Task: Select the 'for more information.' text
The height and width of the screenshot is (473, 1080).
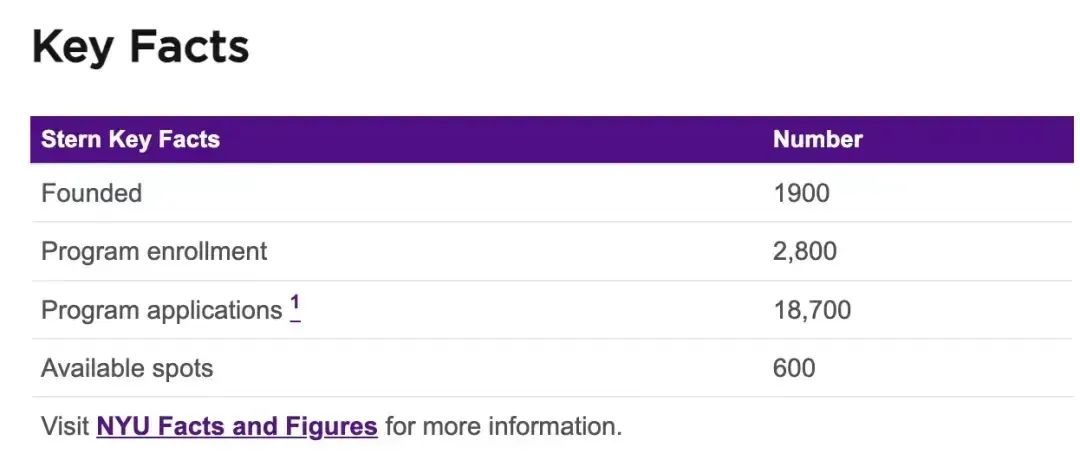Action: 503,426
